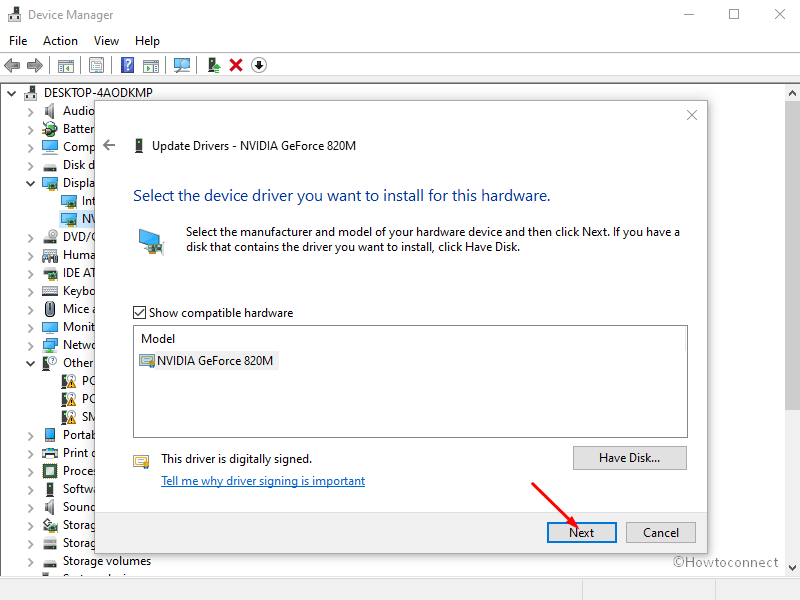Expand the Audio inputs category
Image resolution: width=800 pixels, height=600 pixels.
click(30, 112)
